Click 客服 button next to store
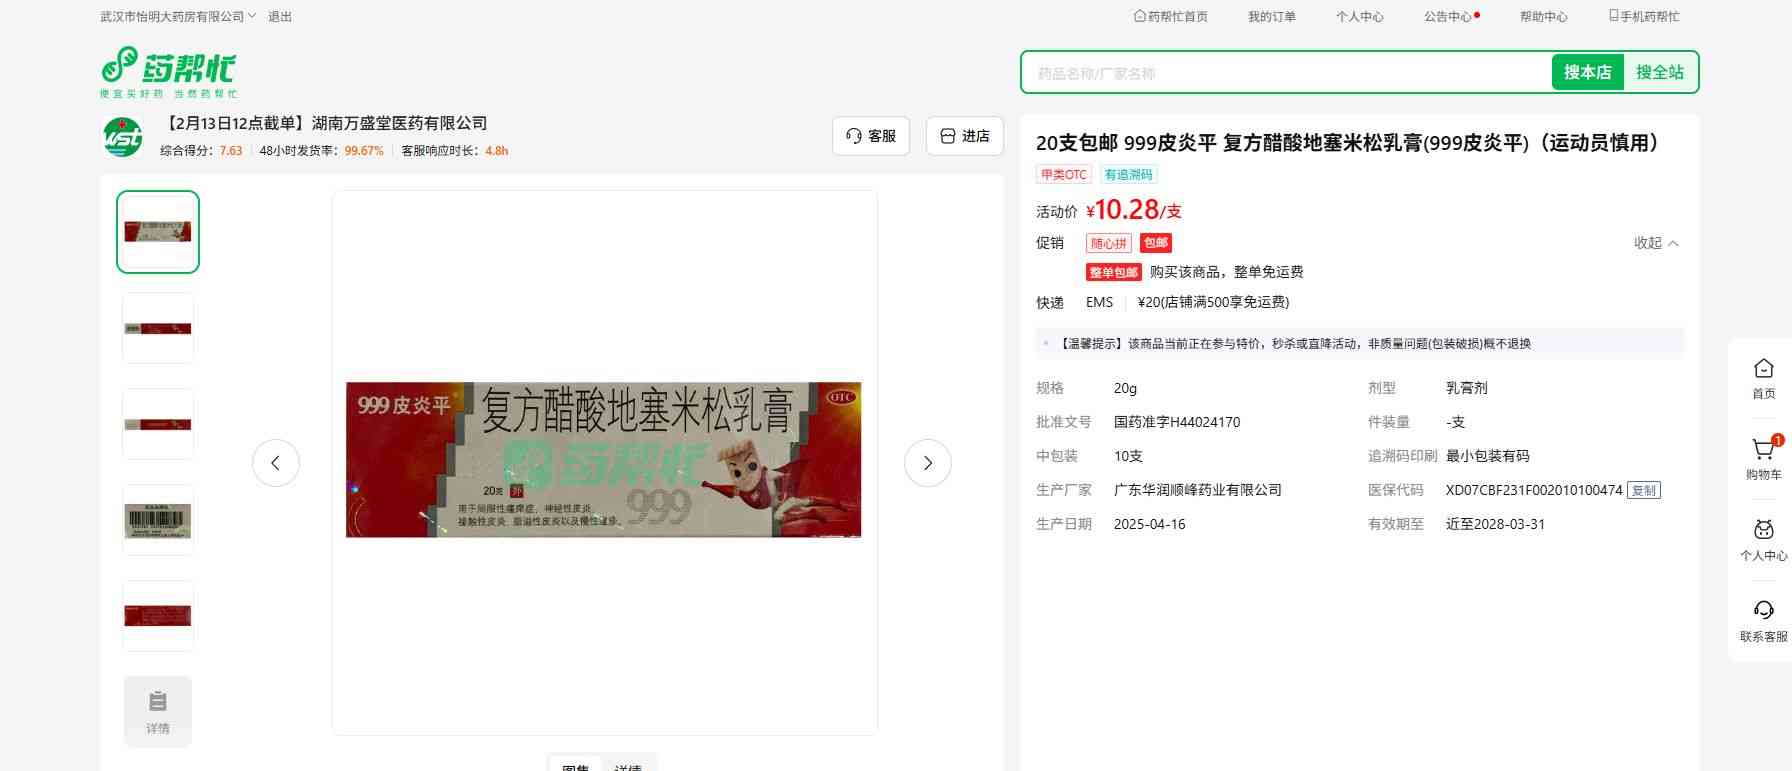1792x771 pixels. click(x=870, y=136)
